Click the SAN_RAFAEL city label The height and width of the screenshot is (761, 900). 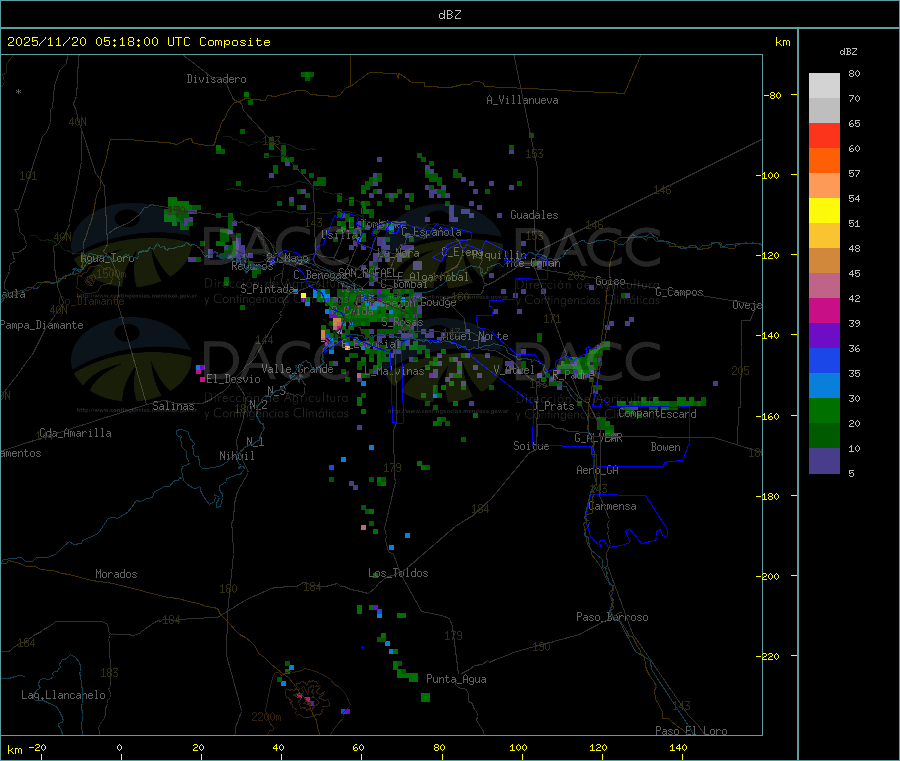367,273
